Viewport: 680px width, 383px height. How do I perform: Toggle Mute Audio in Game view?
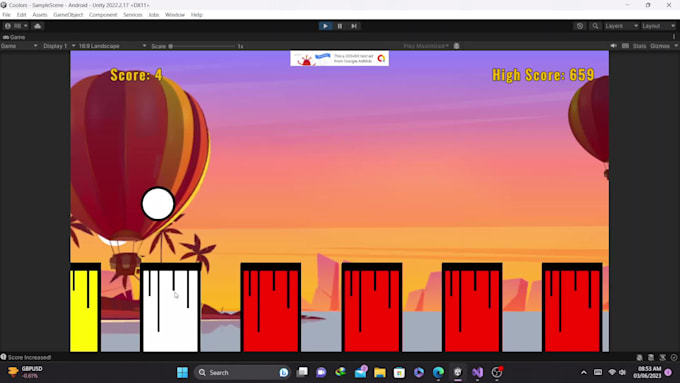point(614,46)
